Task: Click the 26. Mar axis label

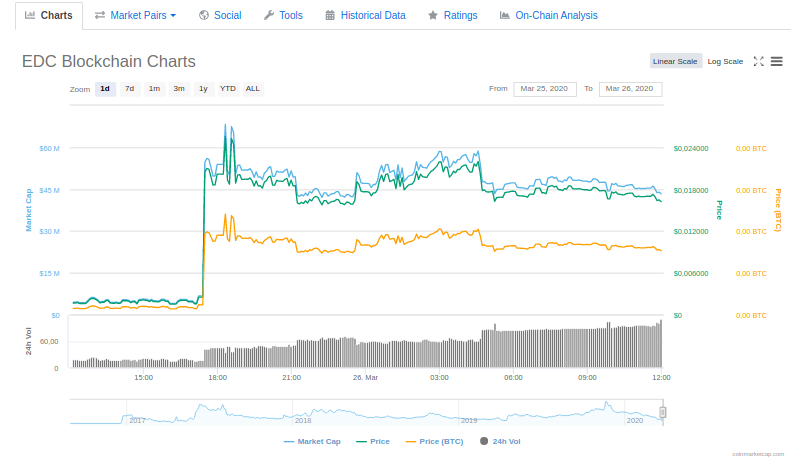Action: 365,377
